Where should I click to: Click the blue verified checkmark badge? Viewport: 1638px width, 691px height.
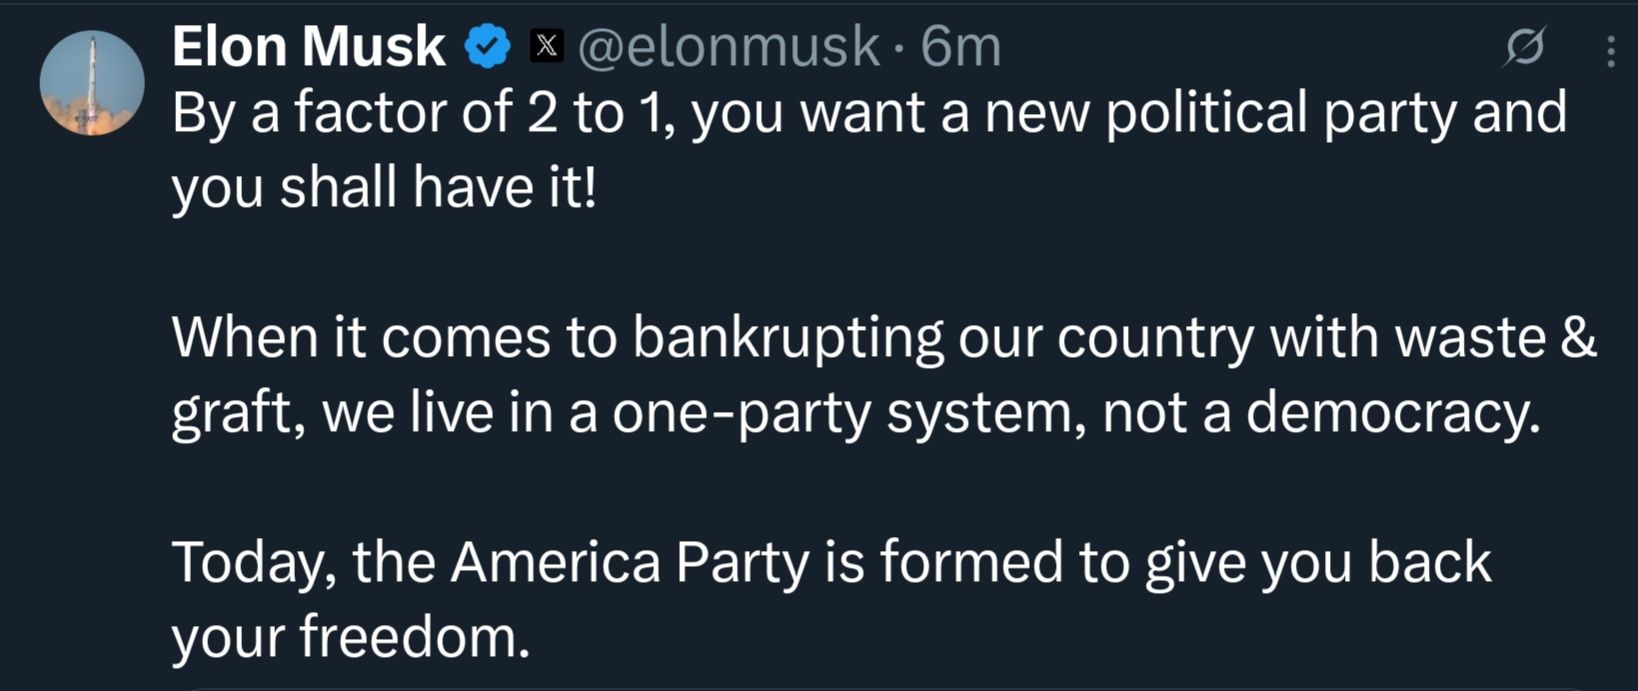click(x=489, y=47)
